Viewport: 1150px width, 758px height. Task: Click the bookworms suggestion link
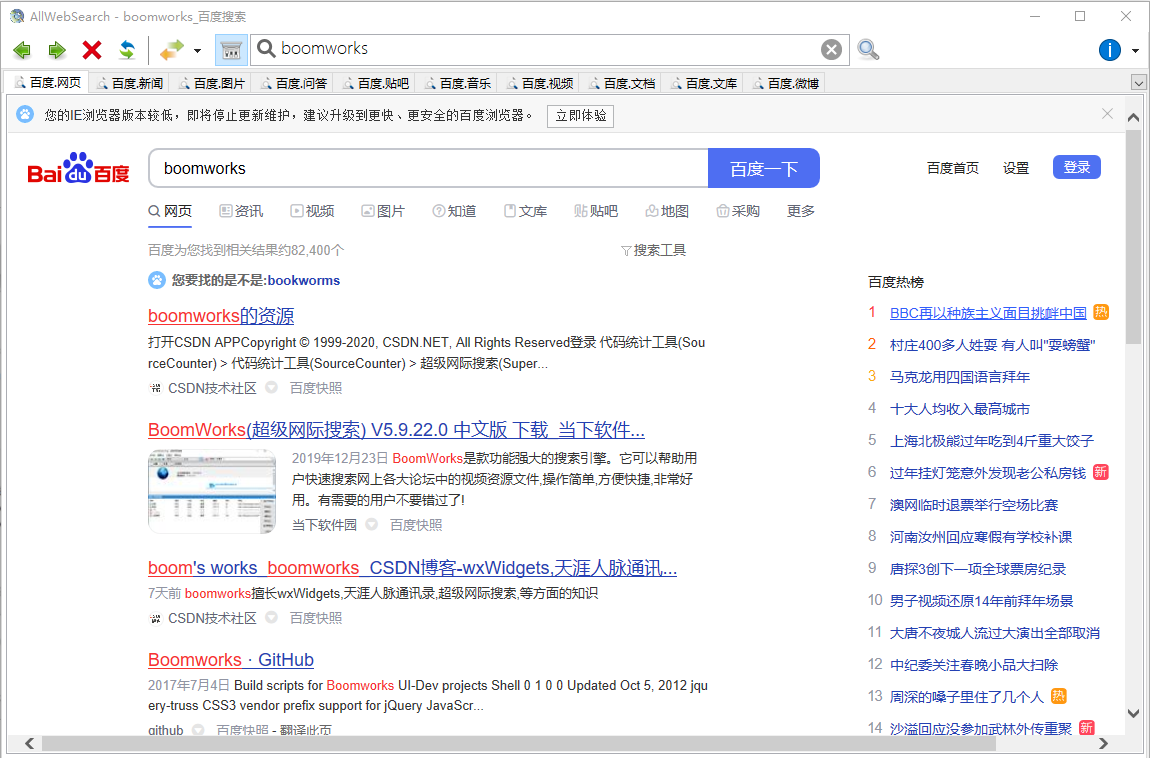[x=304, y=280]
